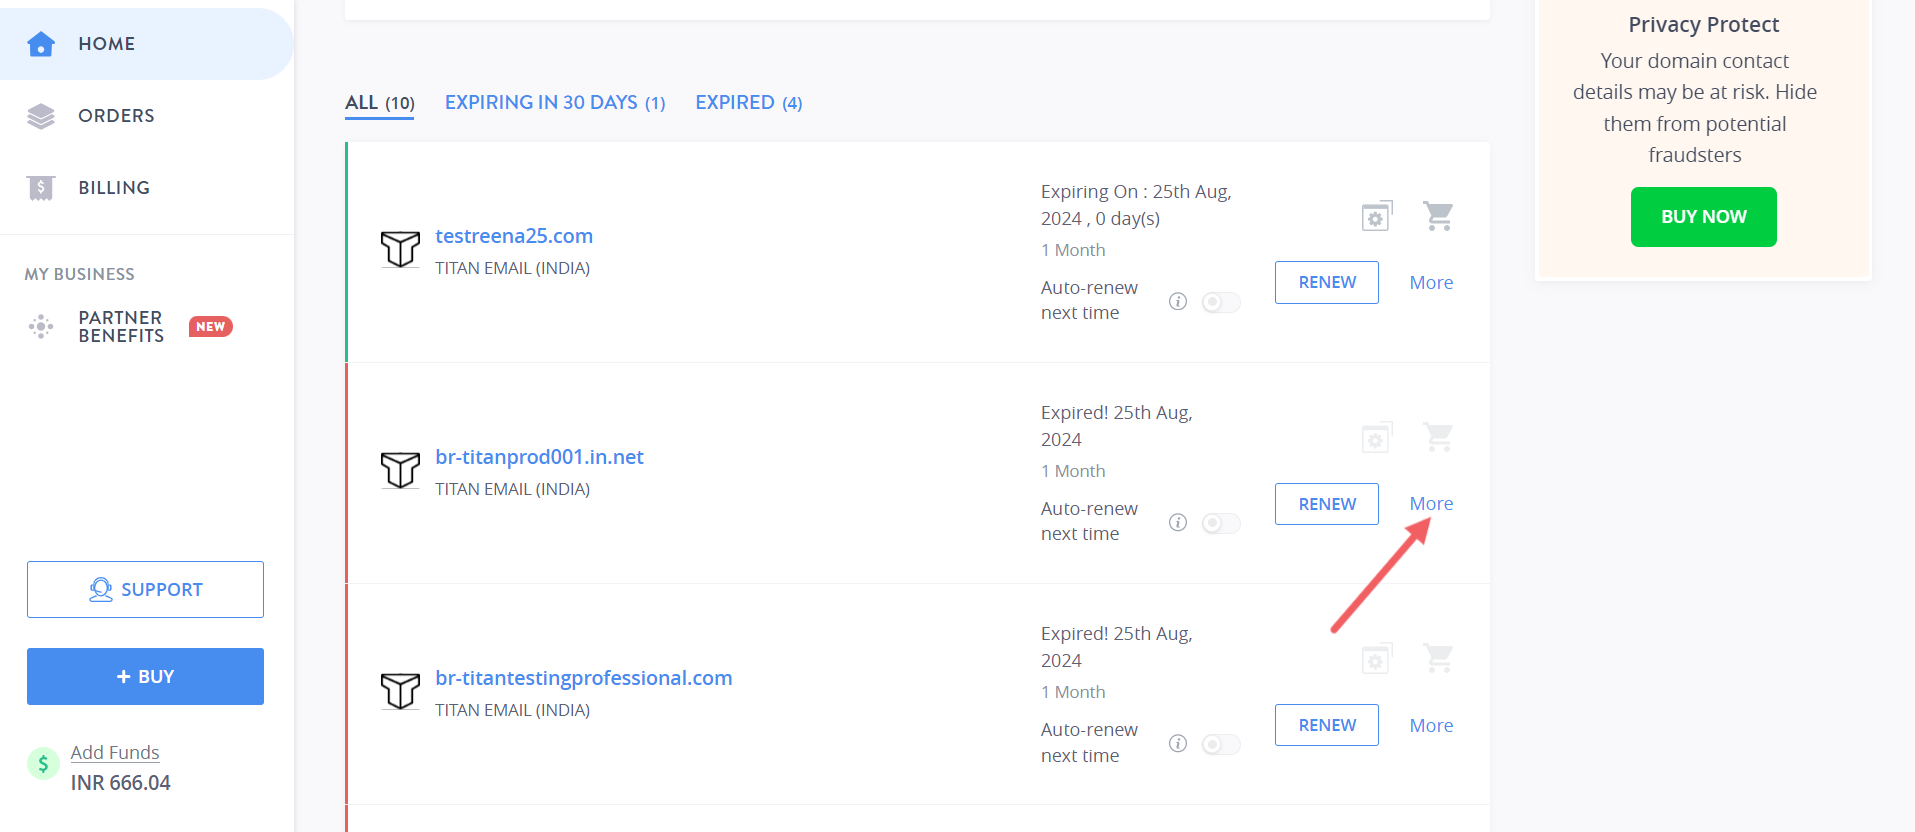Expand More options for testreena25.com
Viewport: 1915px width, 832px height.
1431,283
